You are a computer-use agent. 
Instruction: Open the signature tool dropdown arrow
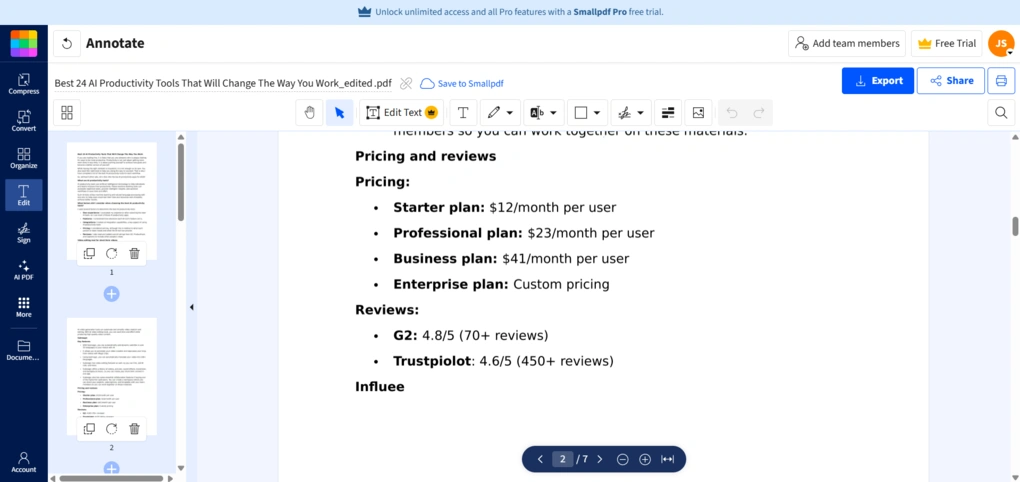click(x=641, y=113)
